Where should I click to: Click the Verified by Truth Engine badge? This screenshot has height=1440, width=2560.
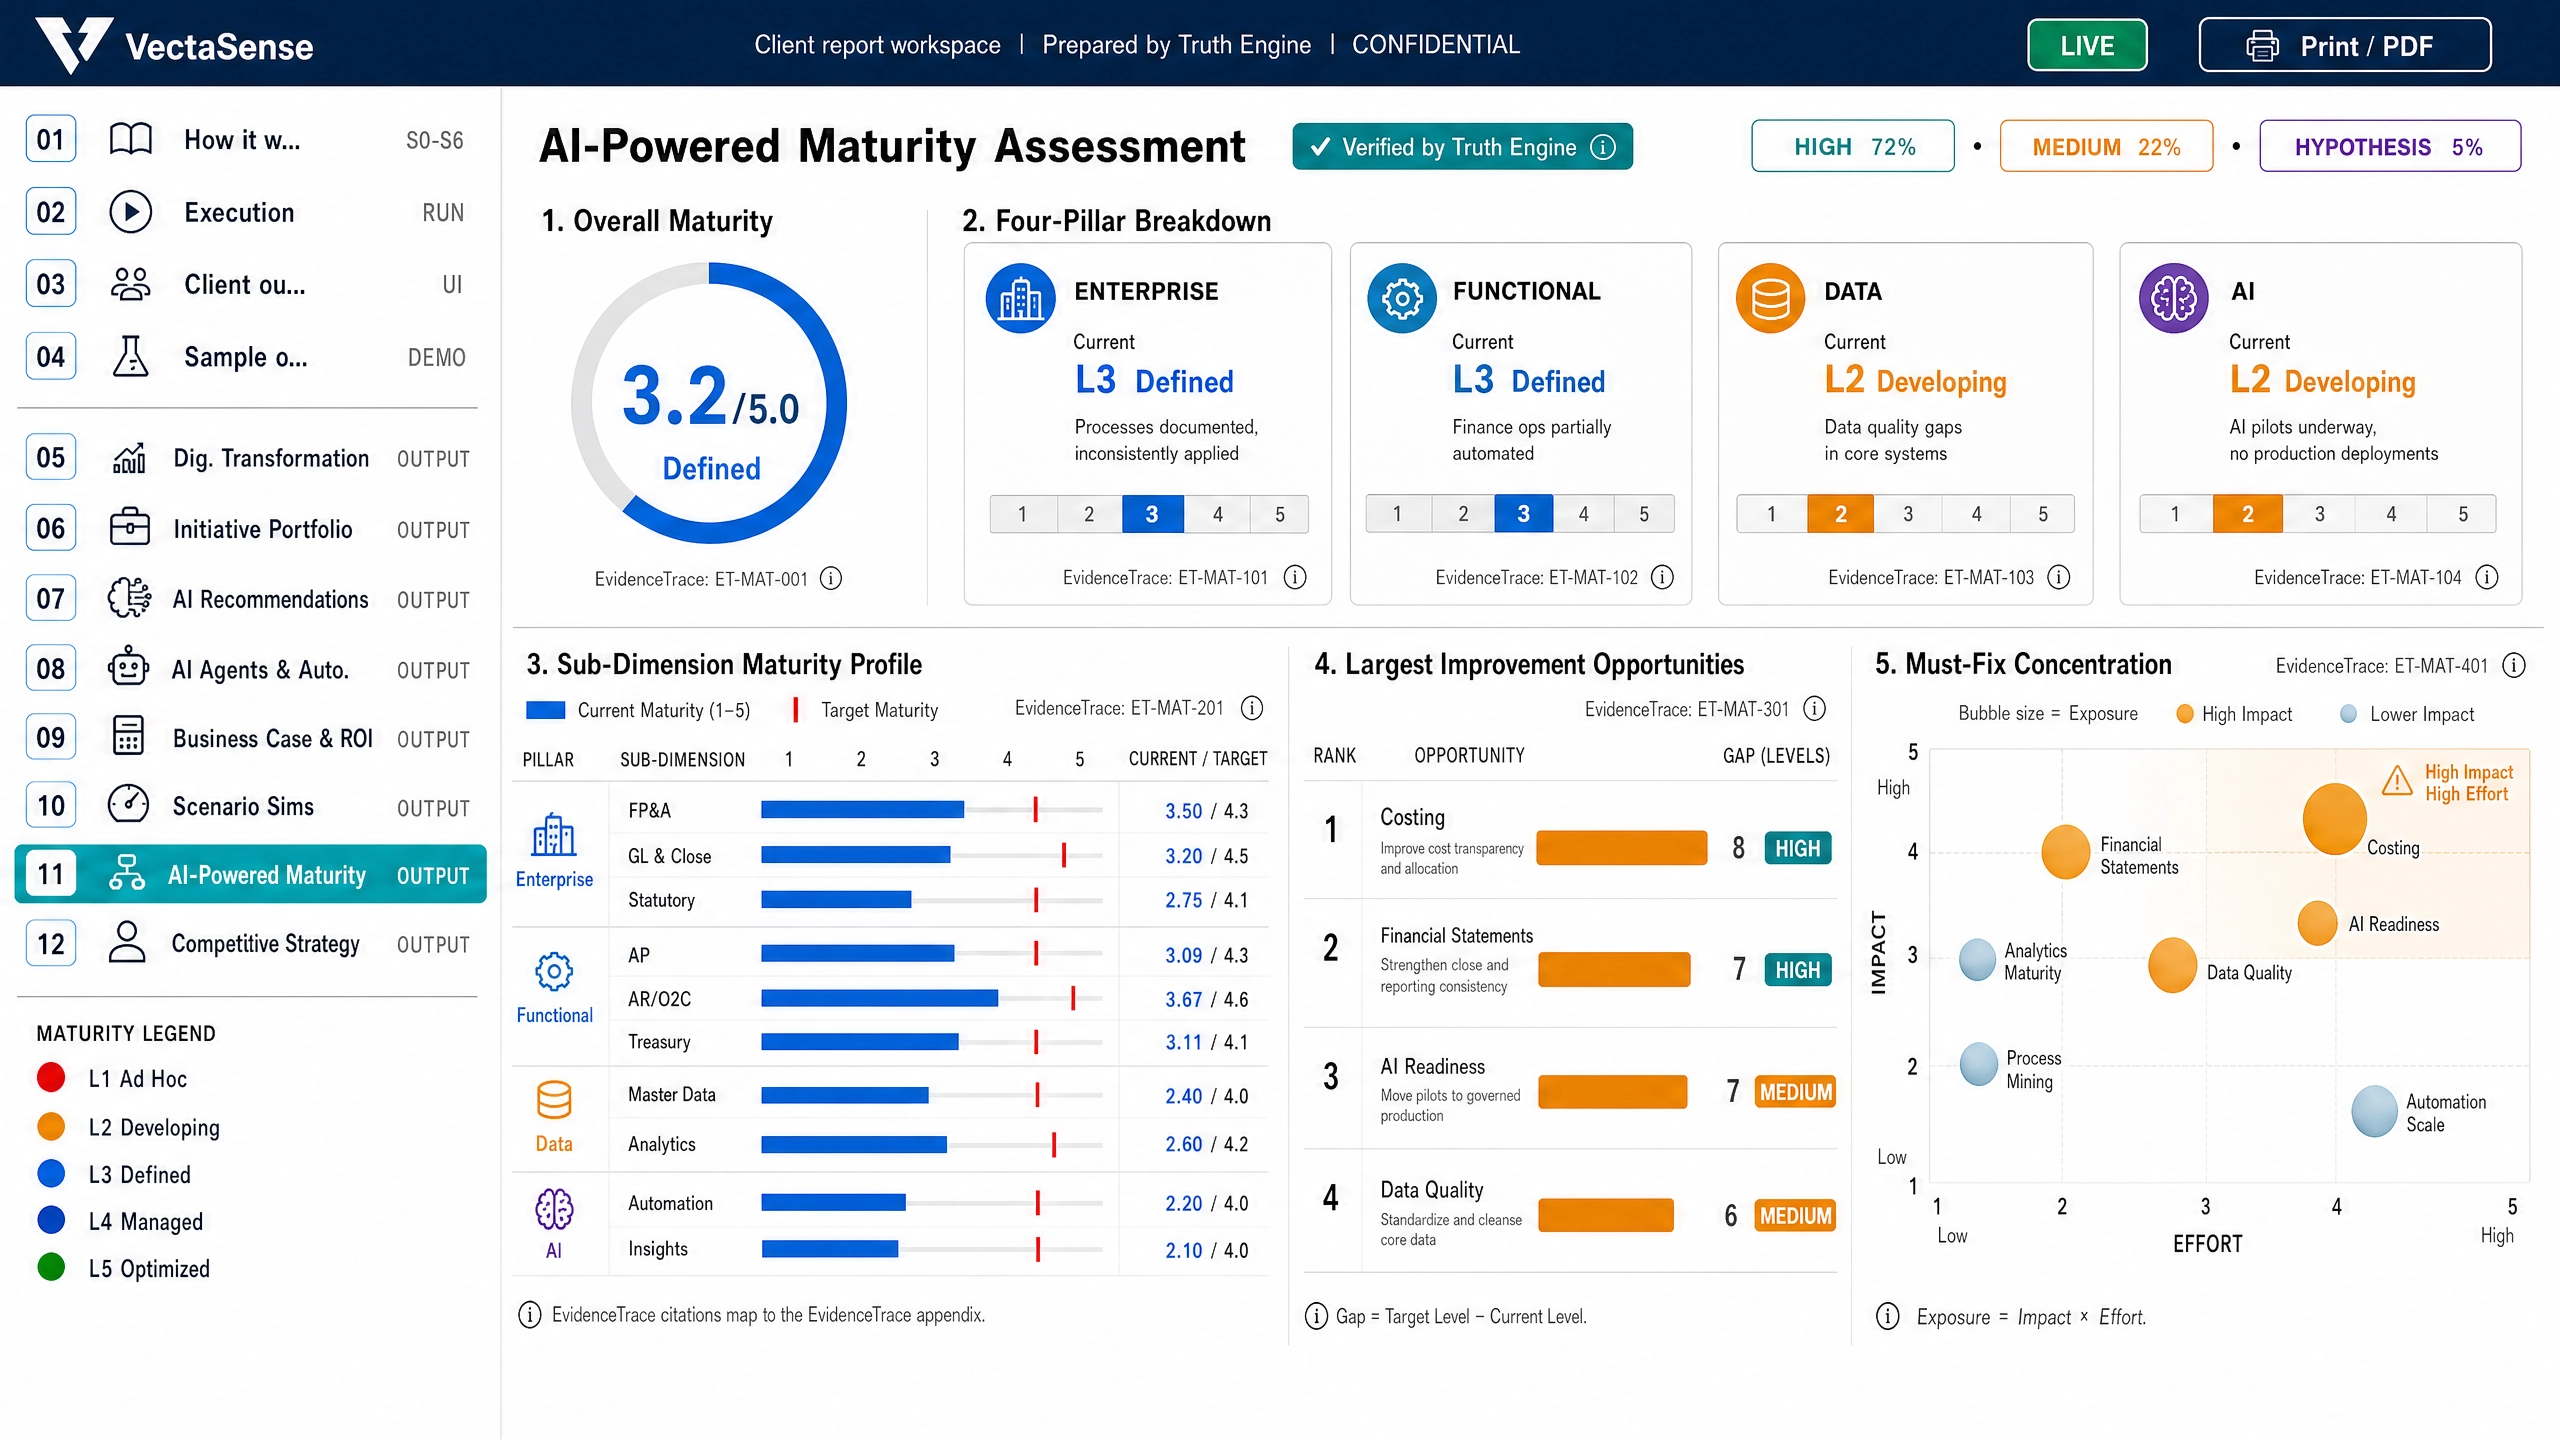point(1462,147)
